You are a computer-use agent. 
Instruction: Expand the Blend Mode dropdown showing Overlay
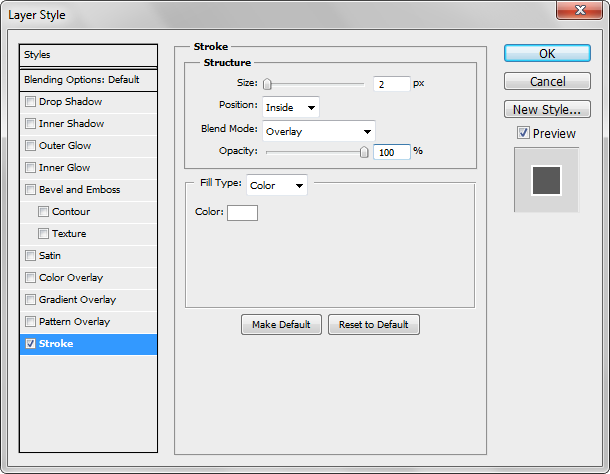318,131
